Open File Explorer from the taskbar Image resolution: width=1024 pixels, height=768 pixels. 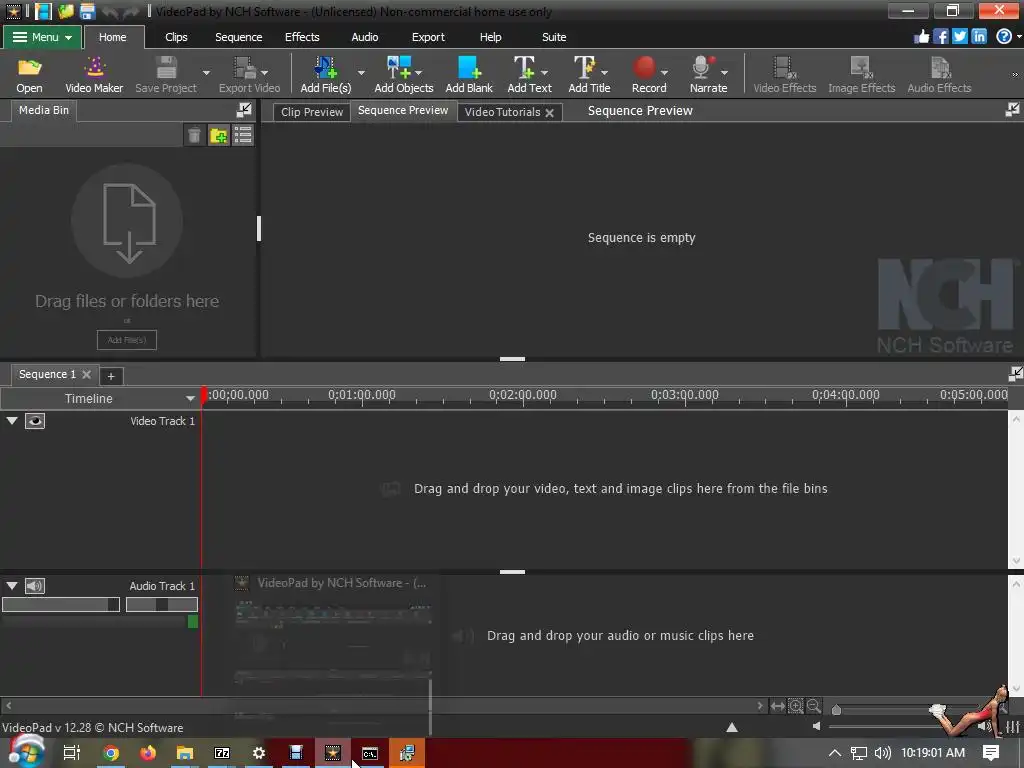(x=185, y=753)
